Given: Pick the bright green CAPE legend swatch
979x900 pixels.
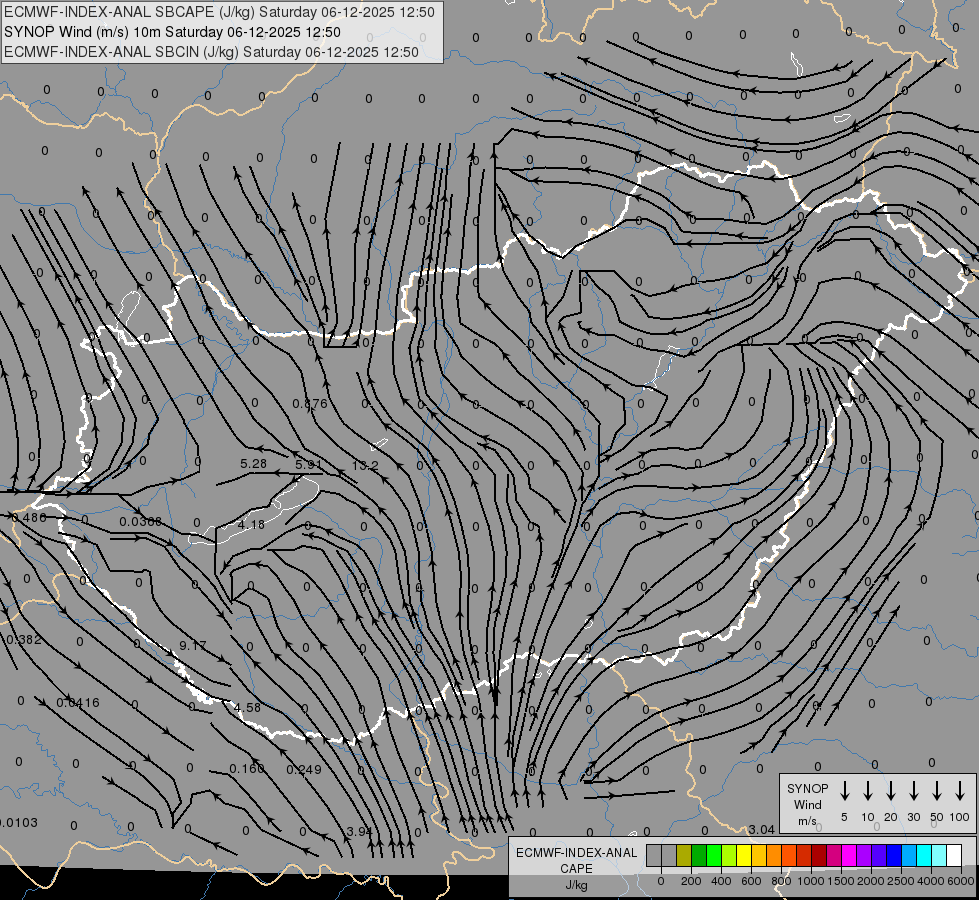Looking at the screenshot, I should (x=714, y=855).
